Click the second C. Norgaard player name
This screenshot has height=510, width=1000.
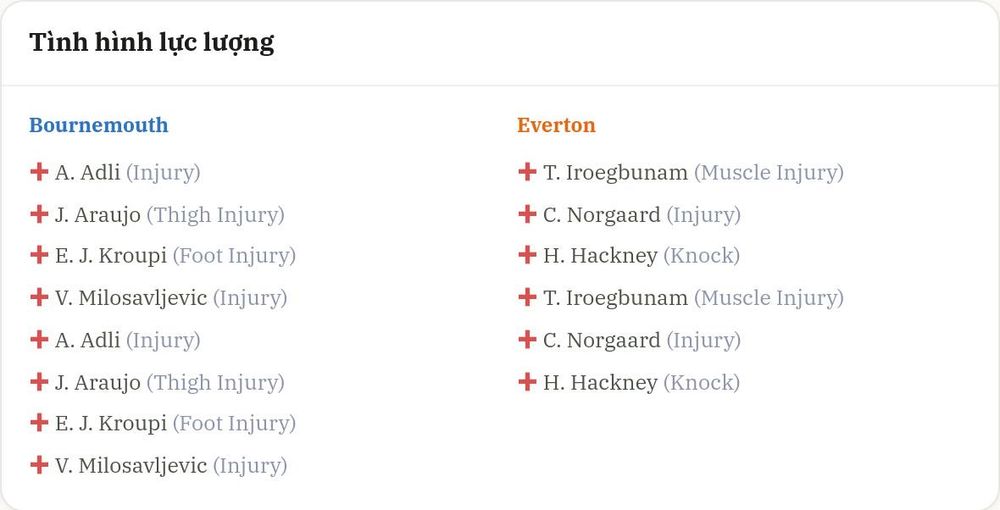(x=601, y=340)
